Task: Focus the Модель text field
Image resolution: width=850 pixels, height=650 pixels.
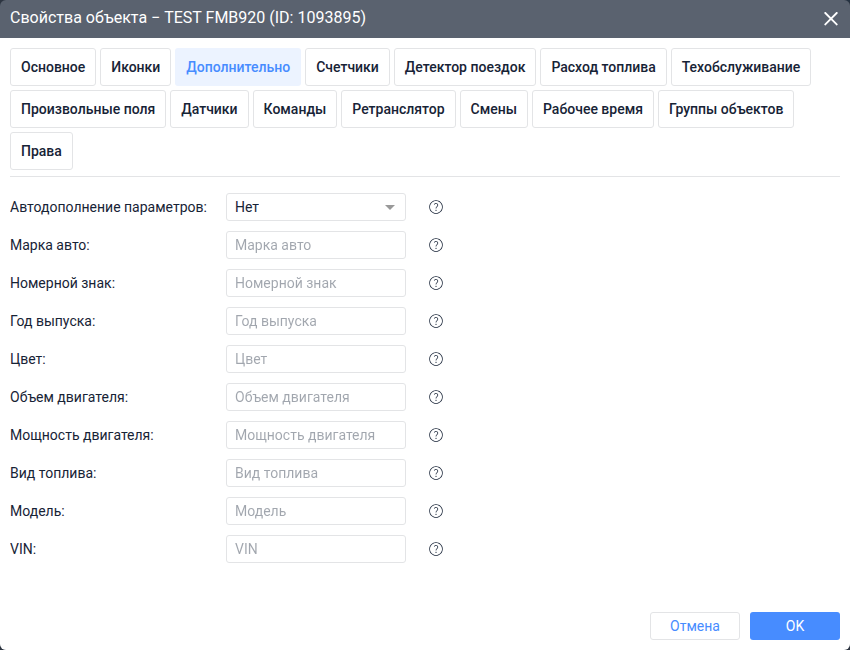Action: pos(316,511)
